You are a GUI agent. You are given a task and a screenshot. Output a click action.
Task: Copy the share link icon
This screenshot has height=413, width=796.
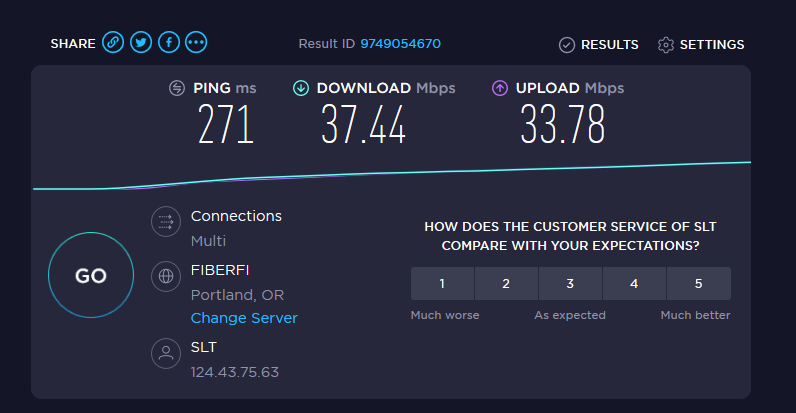coord(113,42)
